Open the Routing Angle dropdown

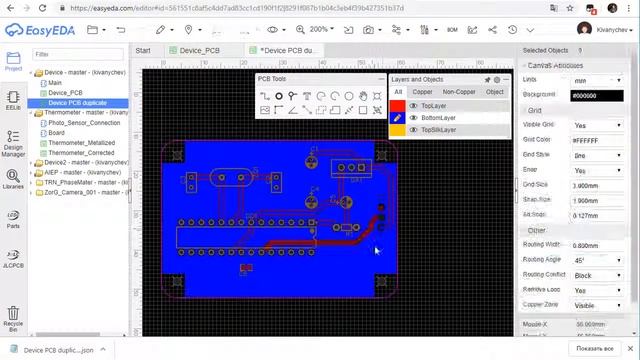[x=597, y=260]
